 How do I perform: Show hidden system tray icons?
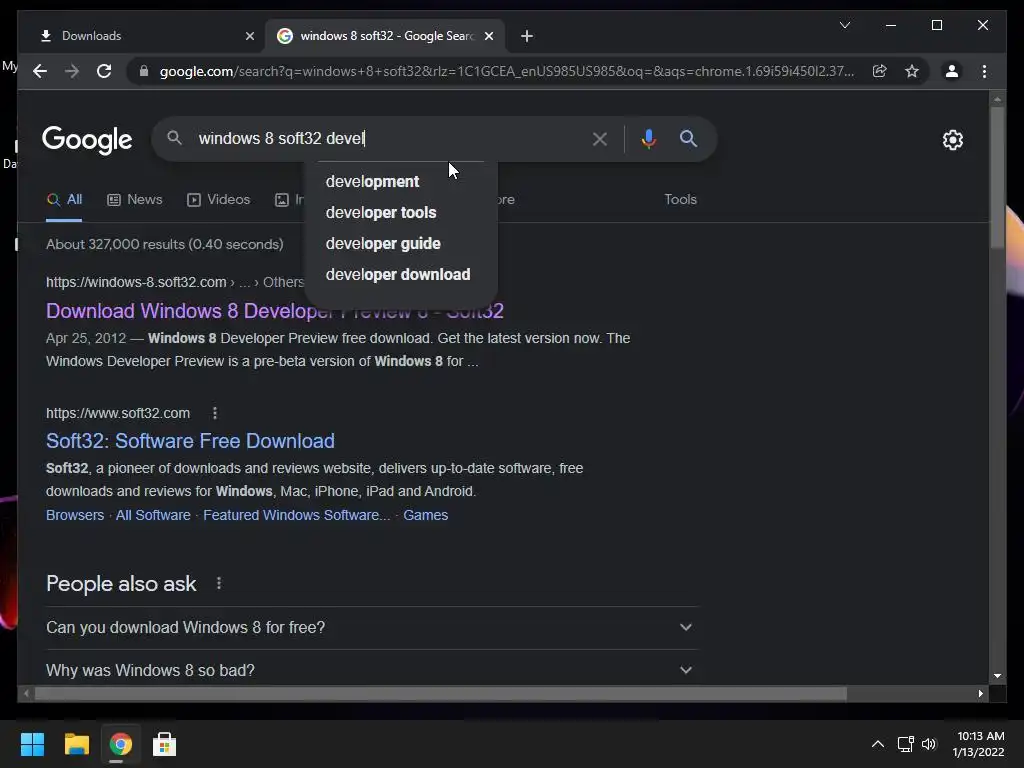tap(878, 744)
